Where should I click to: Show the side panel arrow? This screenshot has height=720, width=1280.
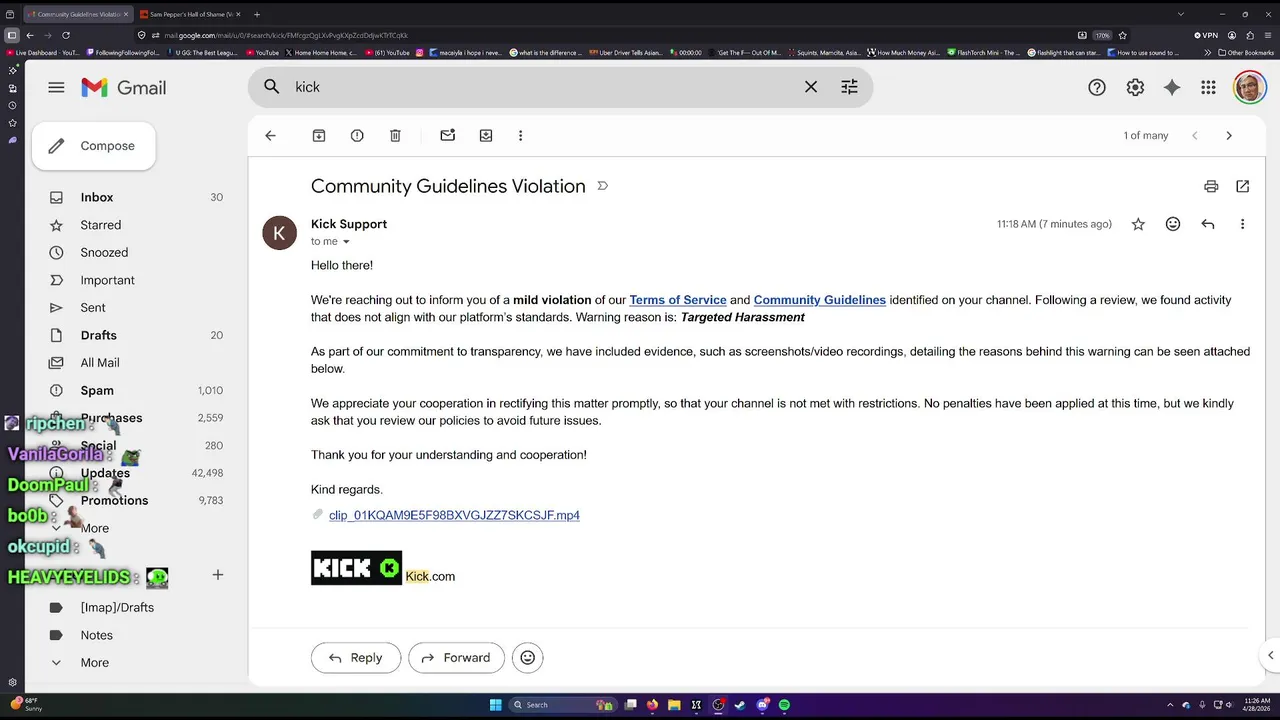[1270, 656]
